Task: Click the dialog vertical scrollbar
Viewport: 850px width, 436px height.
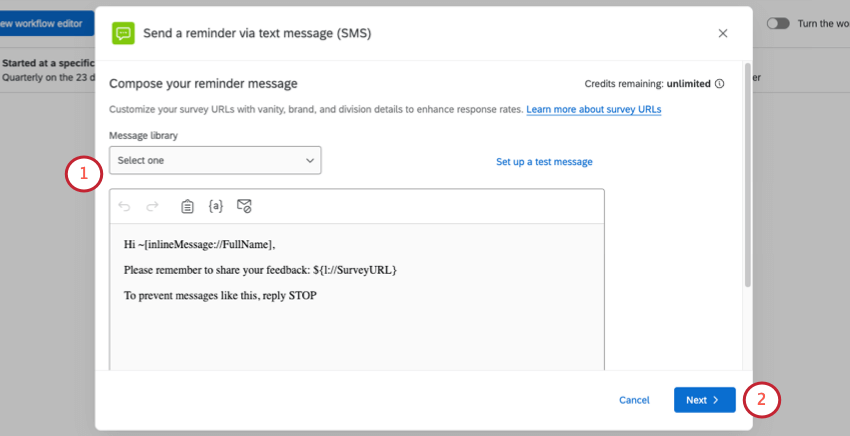Action: tap(748, 175)
